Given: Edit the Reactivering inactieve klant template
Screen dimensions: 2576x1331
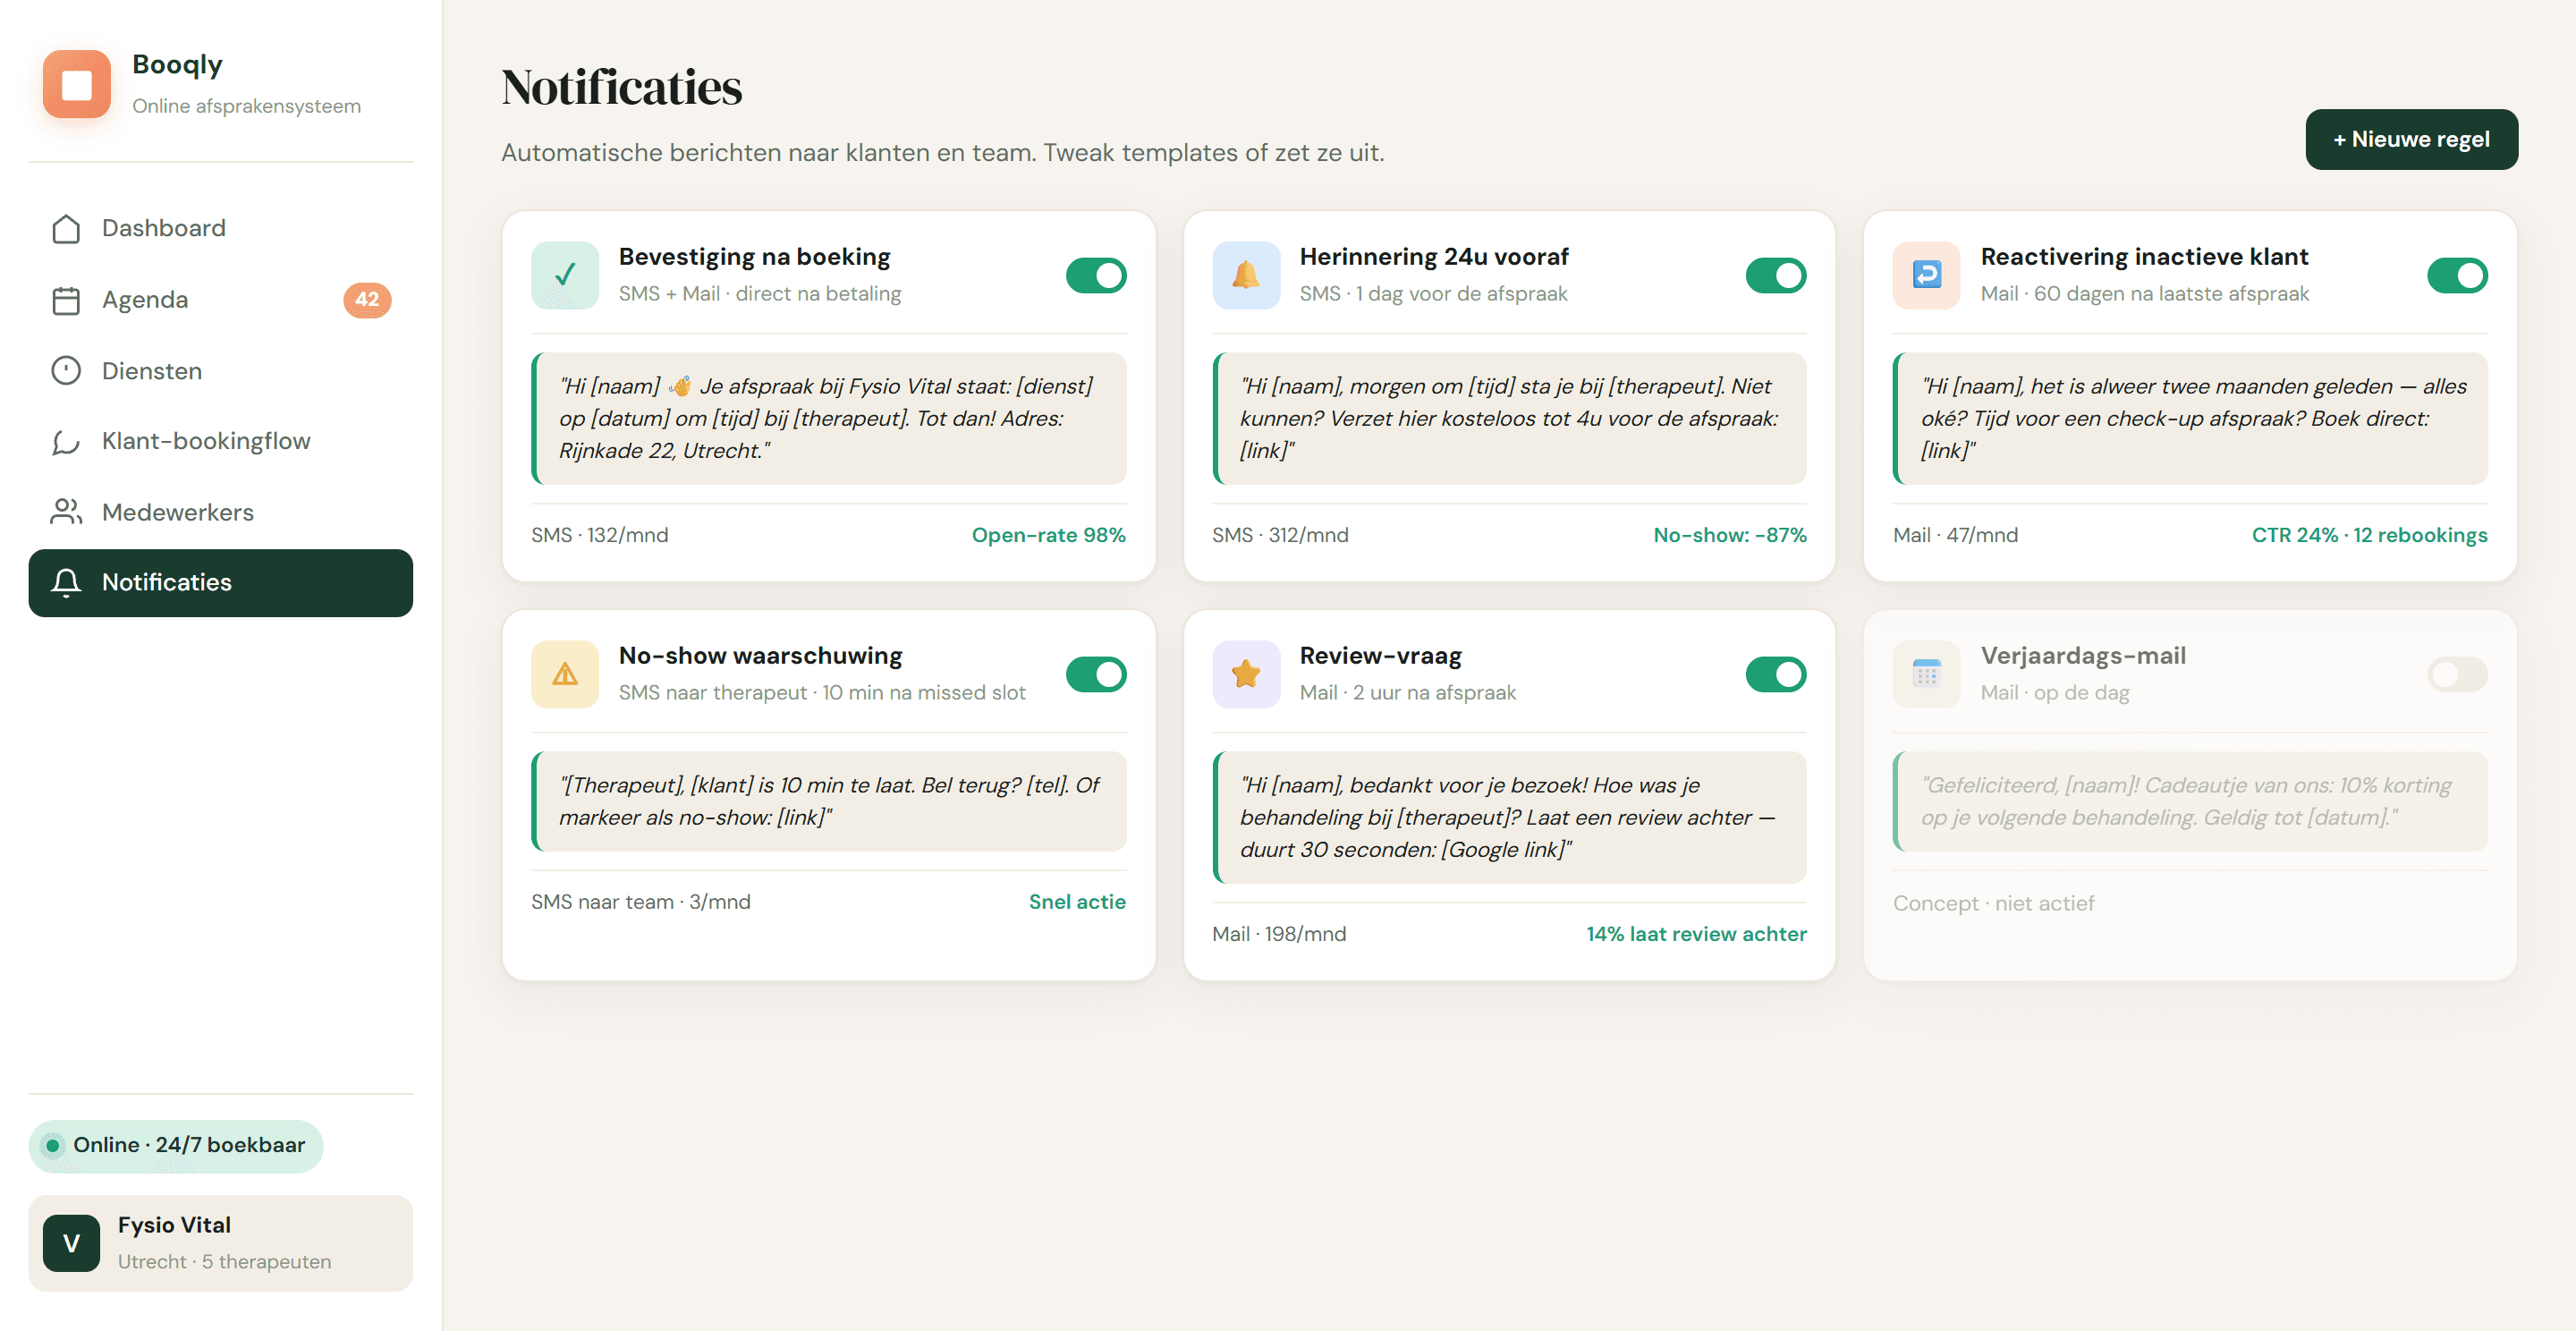Looking at the screenshot, I should [x=2190, y=418].
